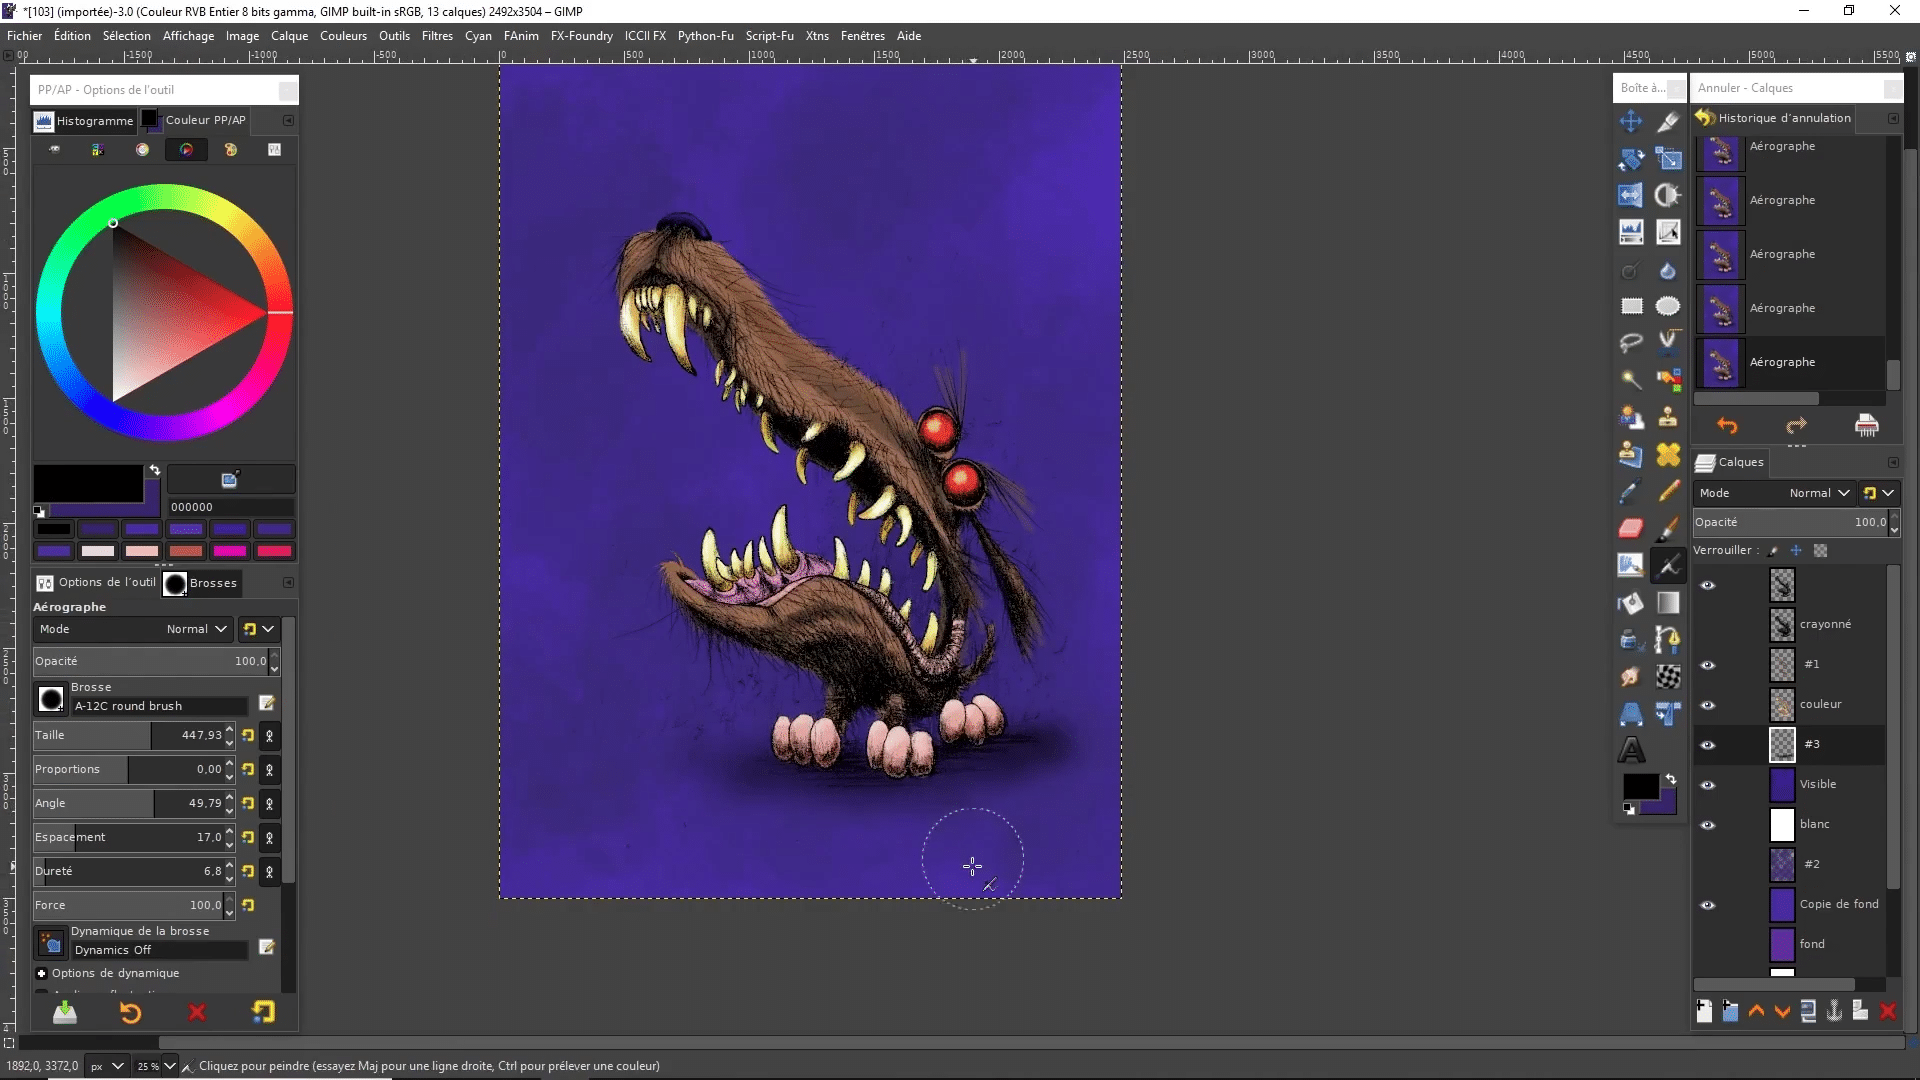Choose the Free Select lasso tool
Screen dimensions: 1920x1080
(x=1631, y=343)
